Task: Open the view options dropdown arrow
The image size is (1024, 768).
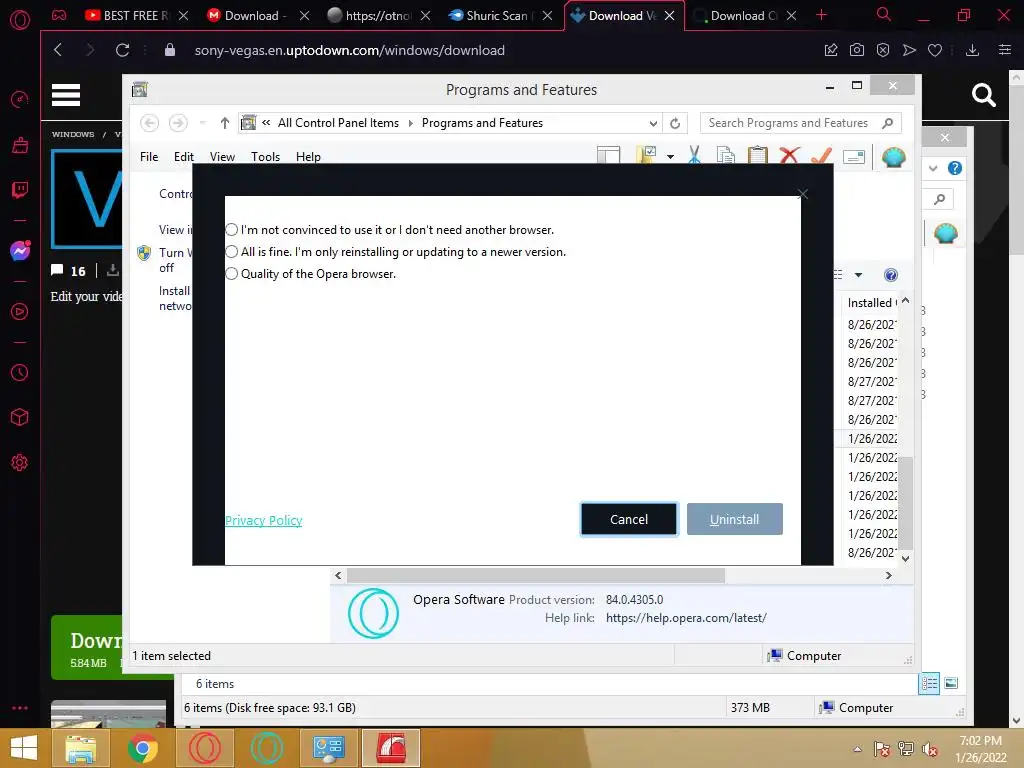Action: click(858, 275)
